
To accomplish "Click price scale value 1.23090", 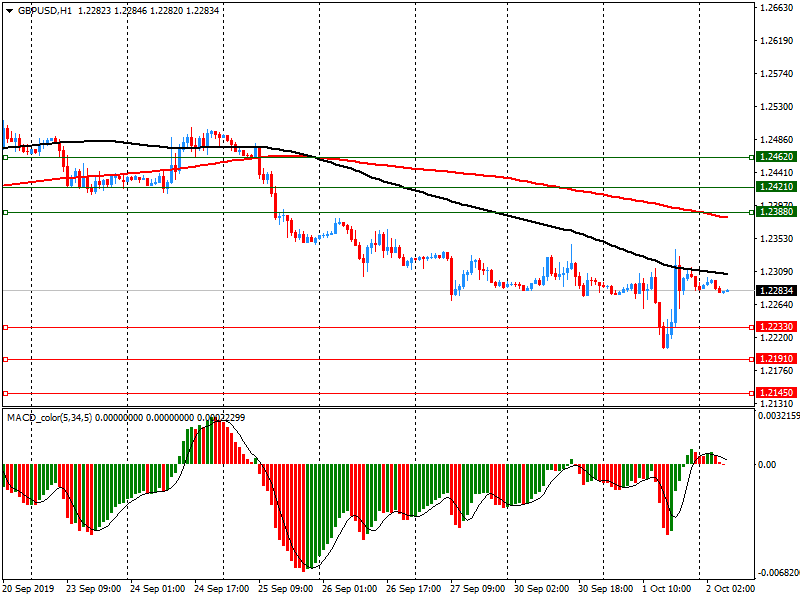I will [x=777, y=272].
